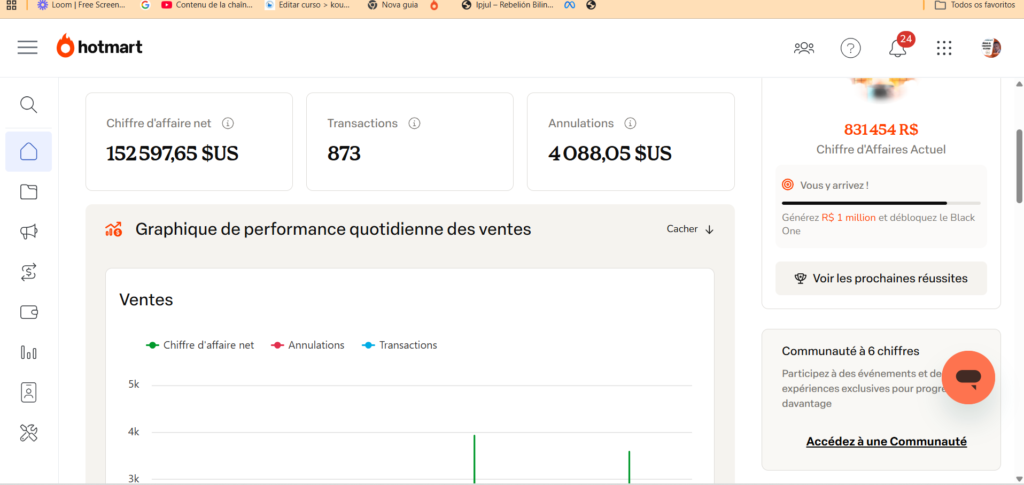This screenshot has width=1024, height=485.
Task: Click Voir les prochaines réussites button
Action: pyautogui.click(x=881, y=278)
